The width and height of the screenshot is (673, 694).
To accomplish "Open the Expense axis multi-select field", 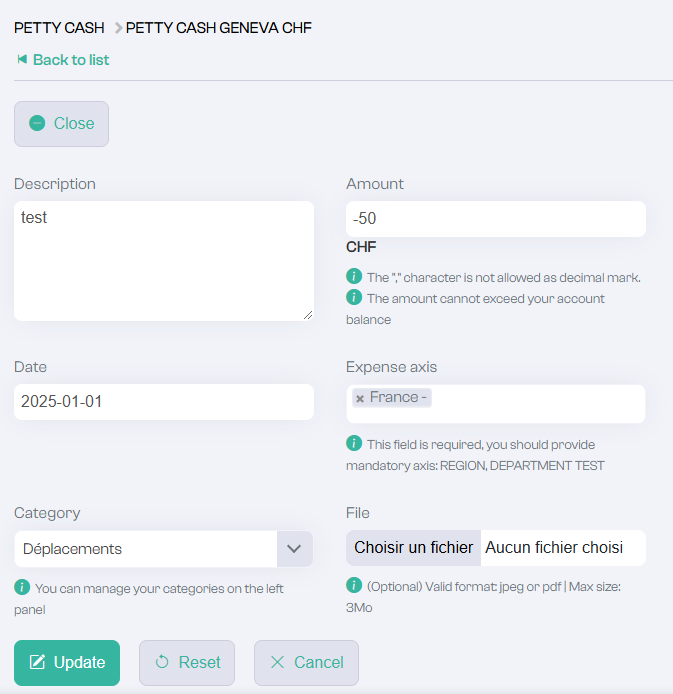I will tap(496, 404).
